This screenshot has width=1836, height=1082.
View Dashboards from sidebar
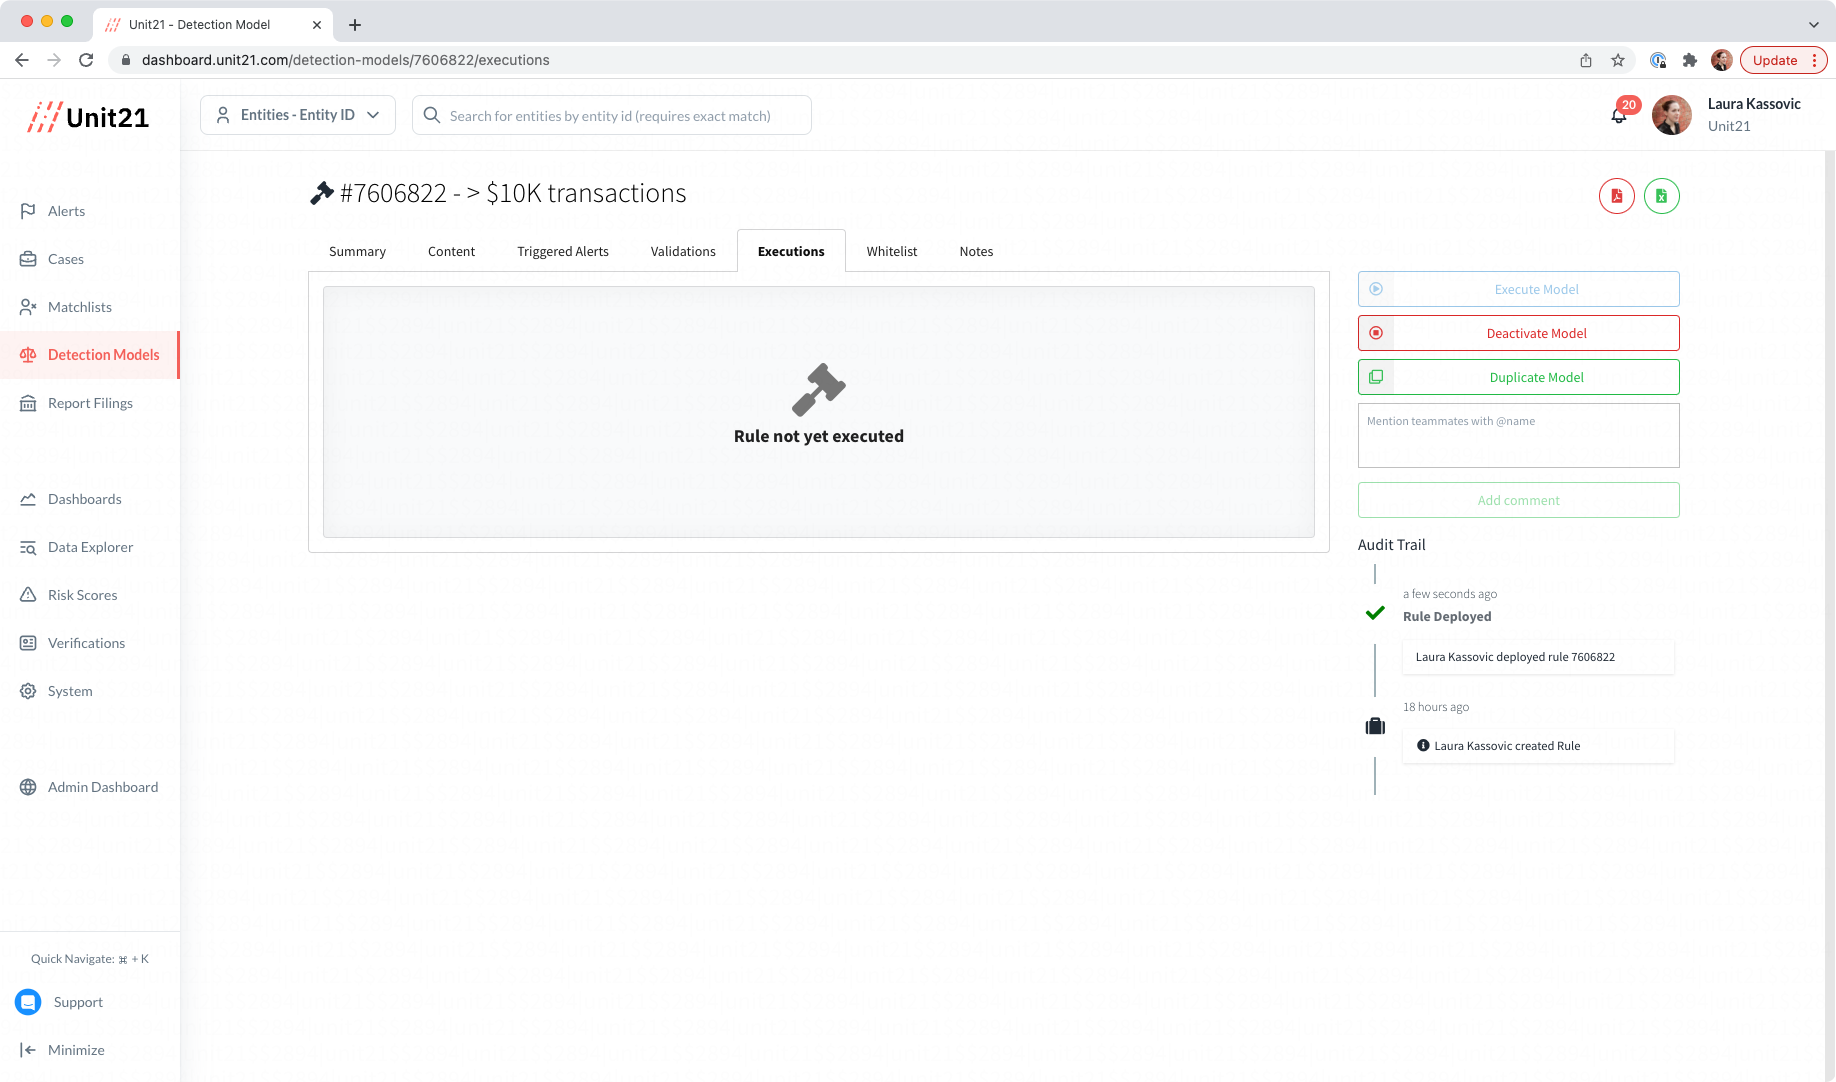pos(84,499)
